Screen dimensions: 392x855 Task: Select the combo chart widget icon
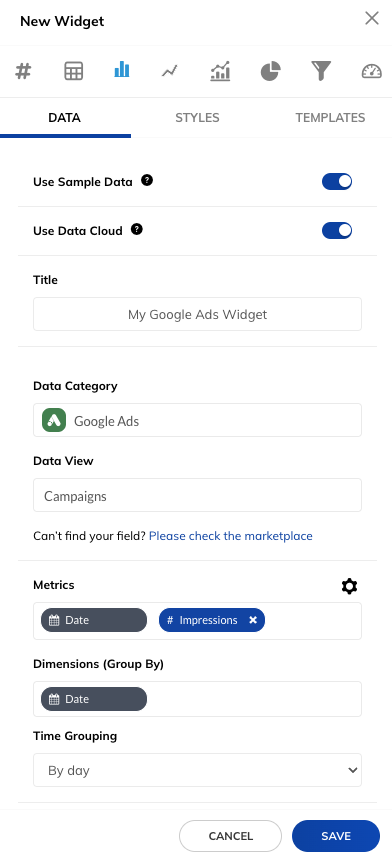(x=220, y=71)
